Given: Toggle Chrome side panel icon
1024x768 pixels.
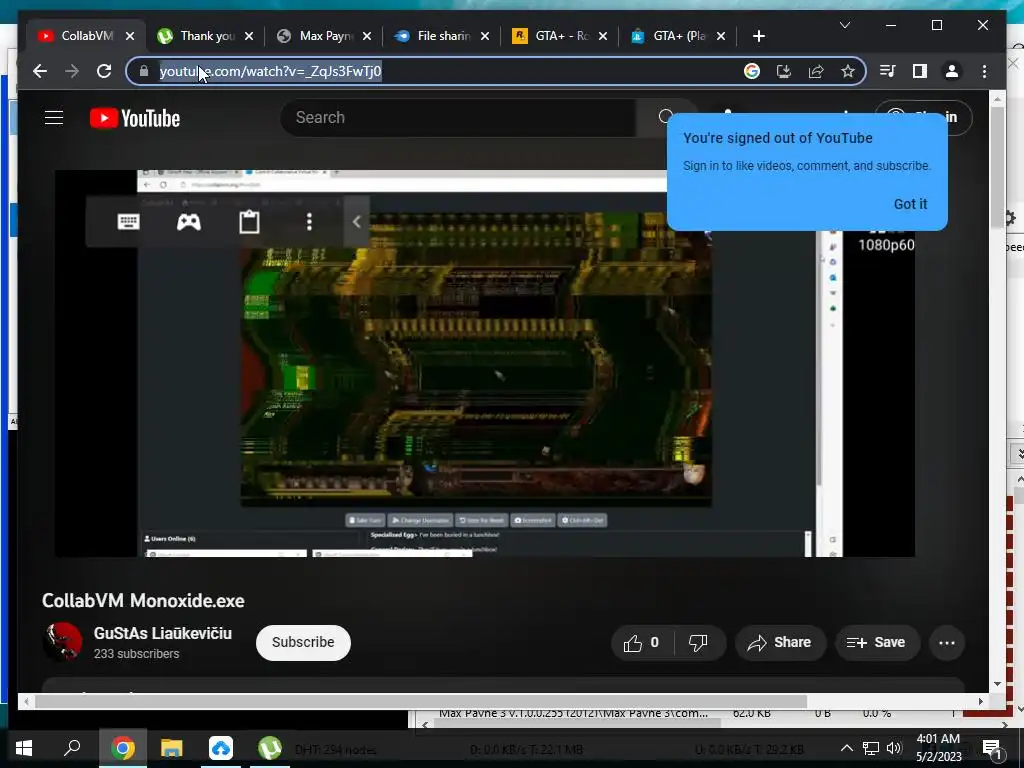Looking at the screenshot, I should 920,71.
